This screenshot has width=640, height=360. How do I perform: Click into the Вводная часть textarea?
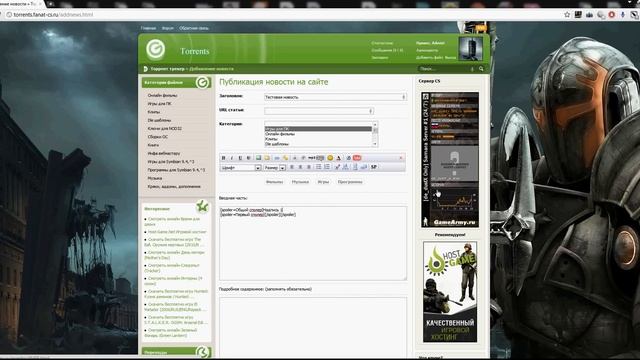coord(313,243)
